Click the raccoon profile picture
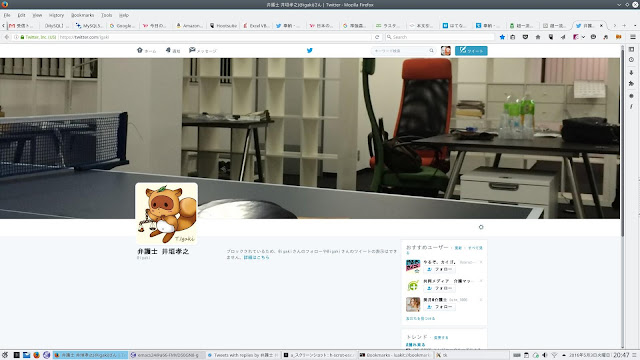Screen dimensions: 640x360 tap(167, 213)
